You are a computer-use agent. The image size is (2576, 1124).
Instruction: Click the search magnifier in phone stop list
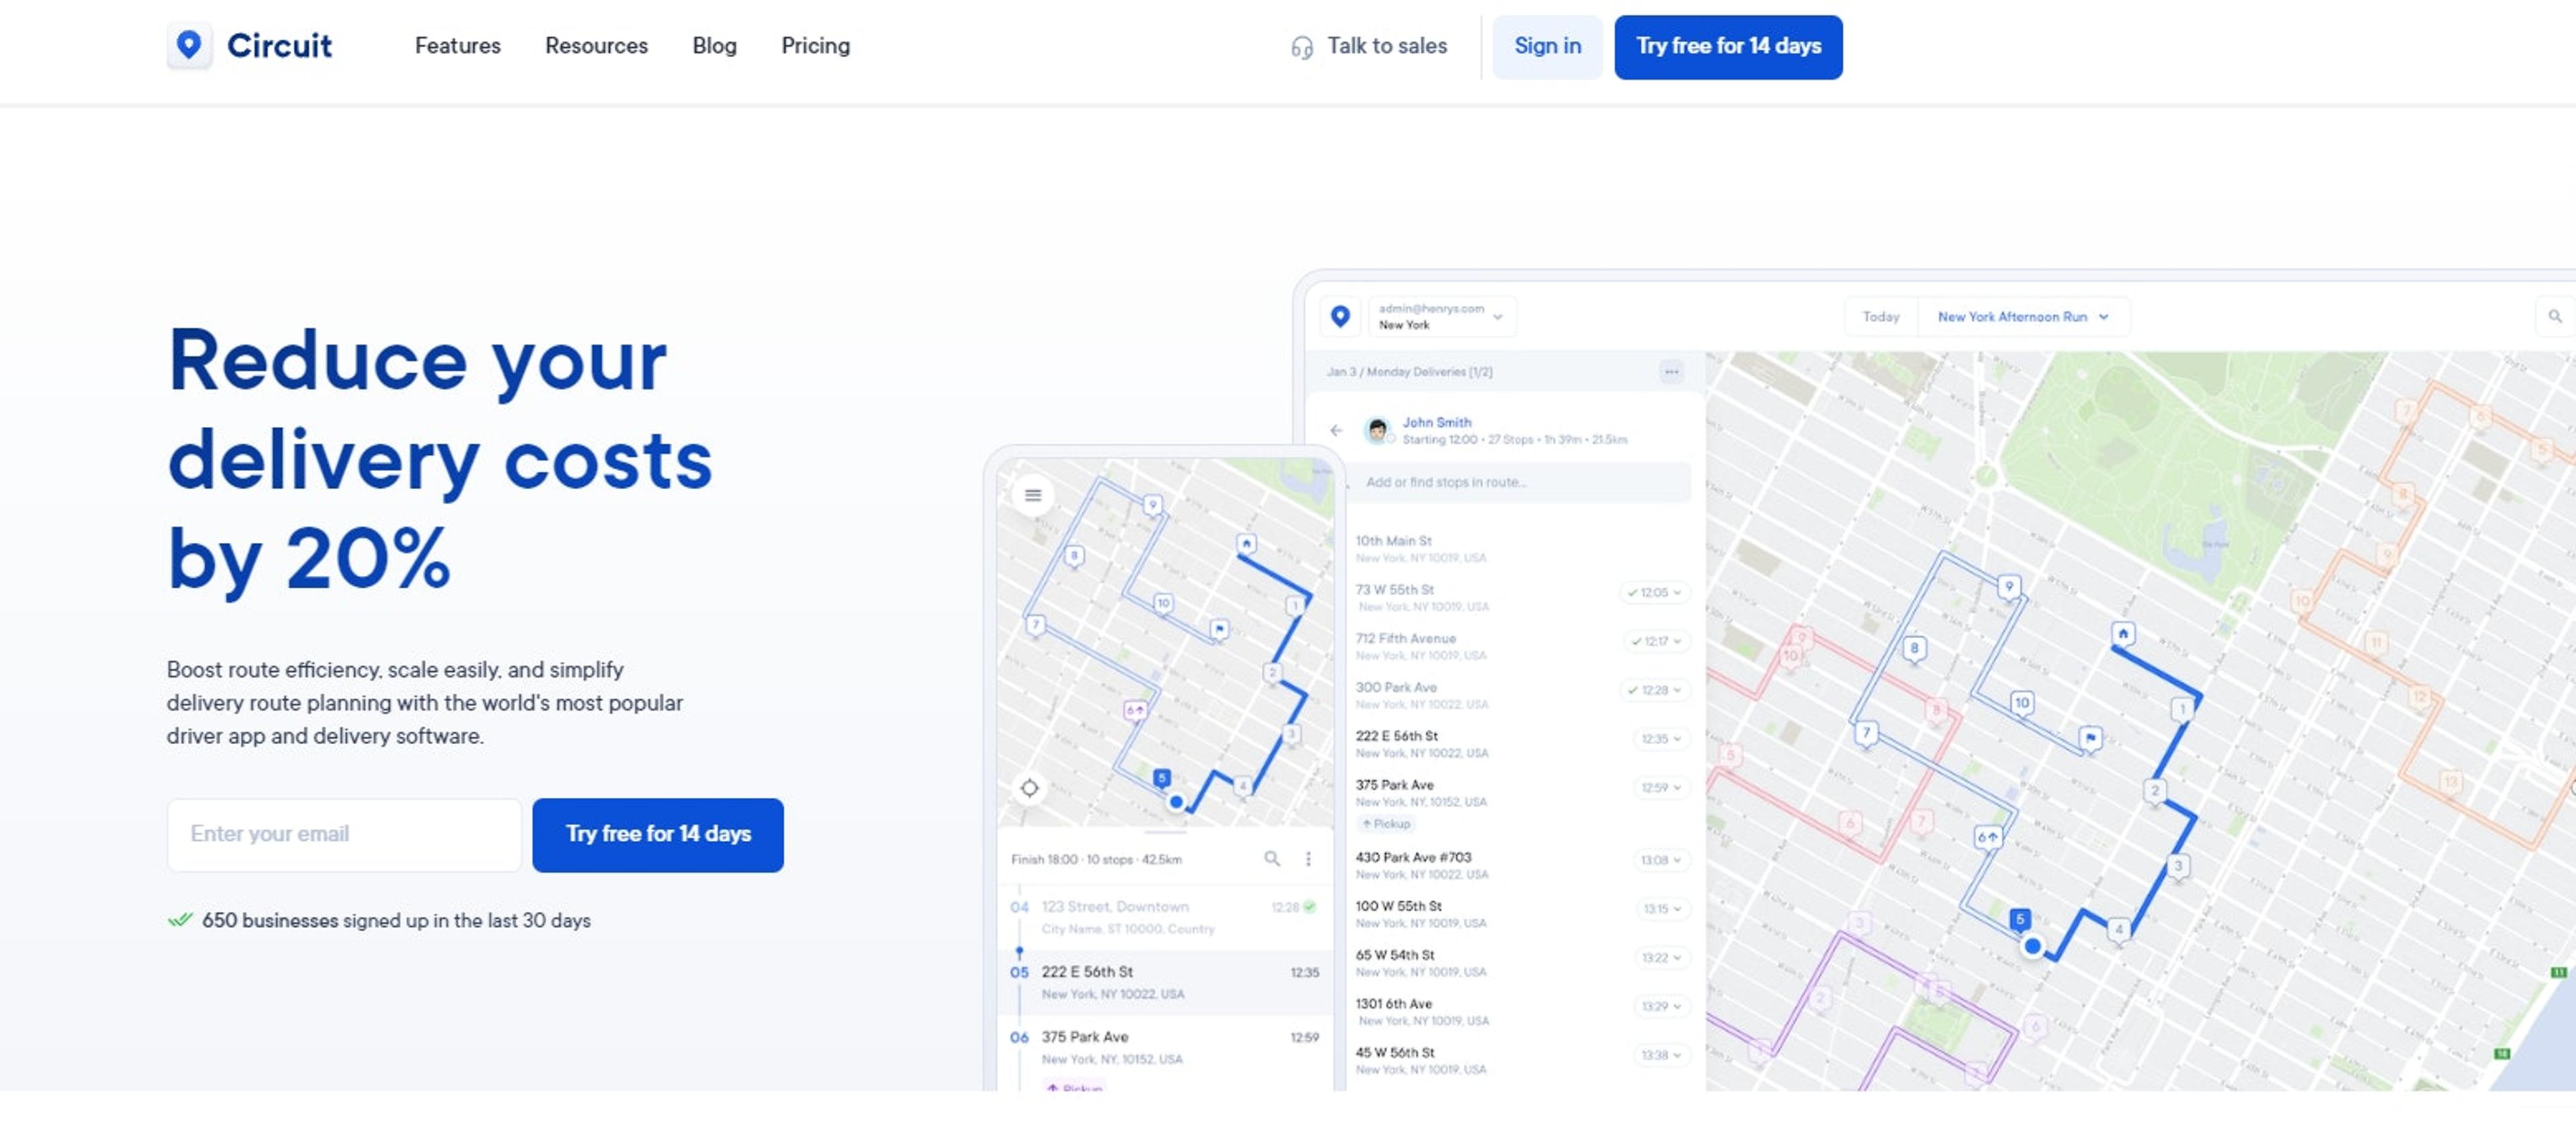(x=1272, y=858)
